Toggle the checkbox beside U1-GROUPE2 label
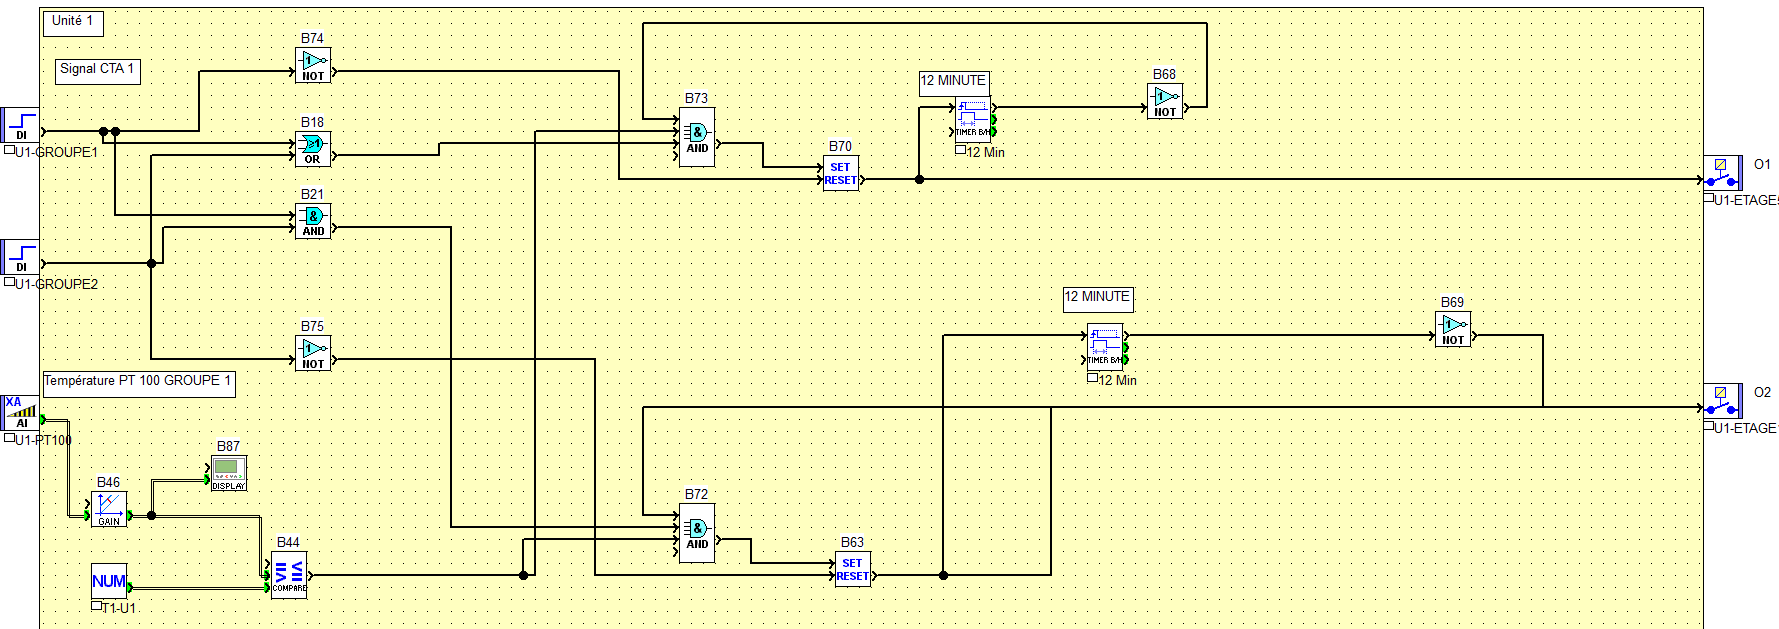1779x629 pixels. (x=9, y=283)
